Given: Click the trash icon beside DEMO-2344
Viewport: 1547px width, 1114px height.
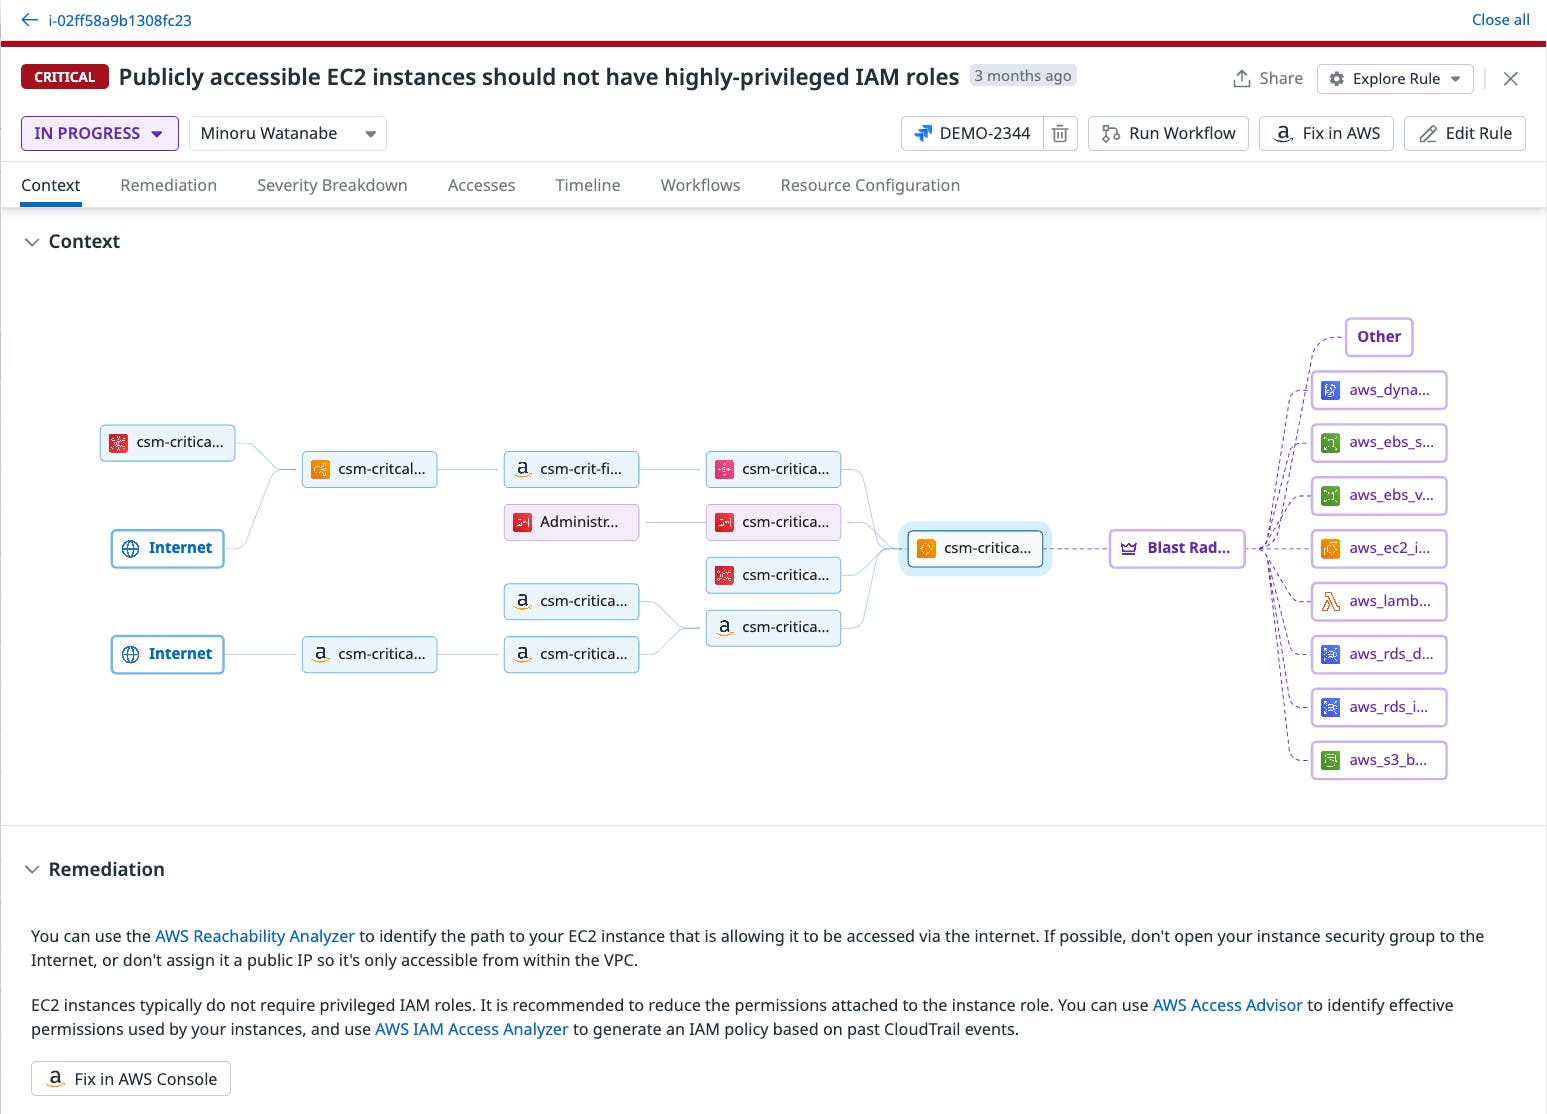Looking at the screenshot, I should pos(1060,132).
